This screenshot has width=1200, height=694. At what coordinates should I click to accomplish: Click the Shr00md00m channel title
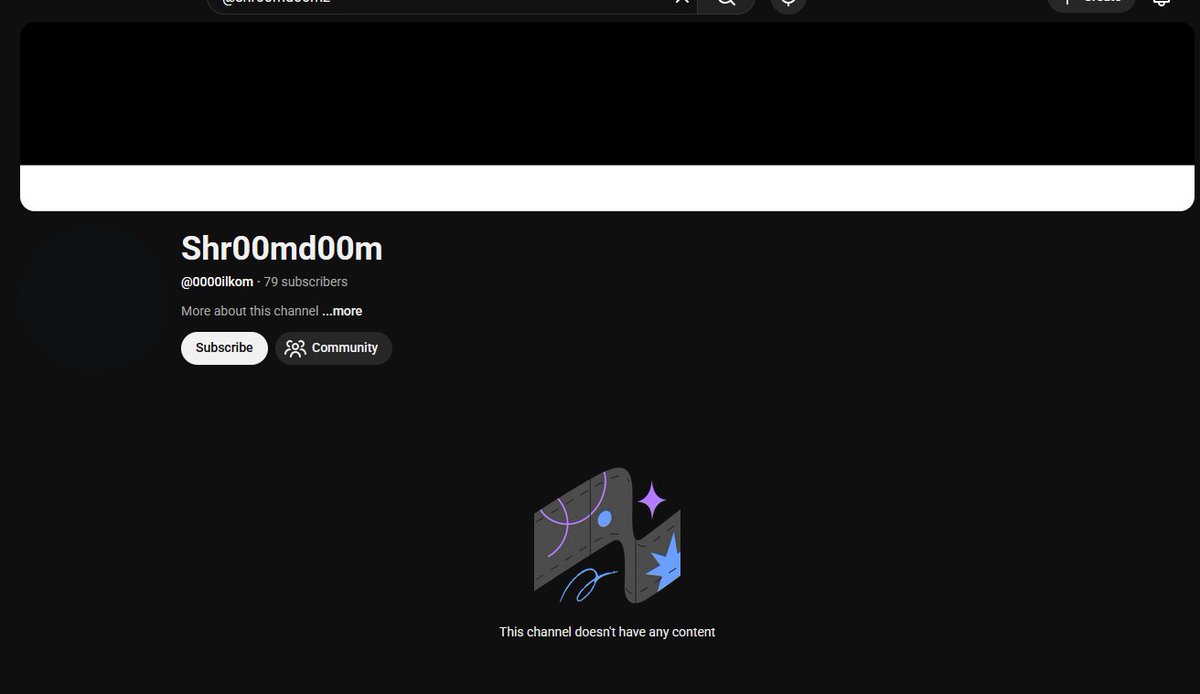(281, 248)
